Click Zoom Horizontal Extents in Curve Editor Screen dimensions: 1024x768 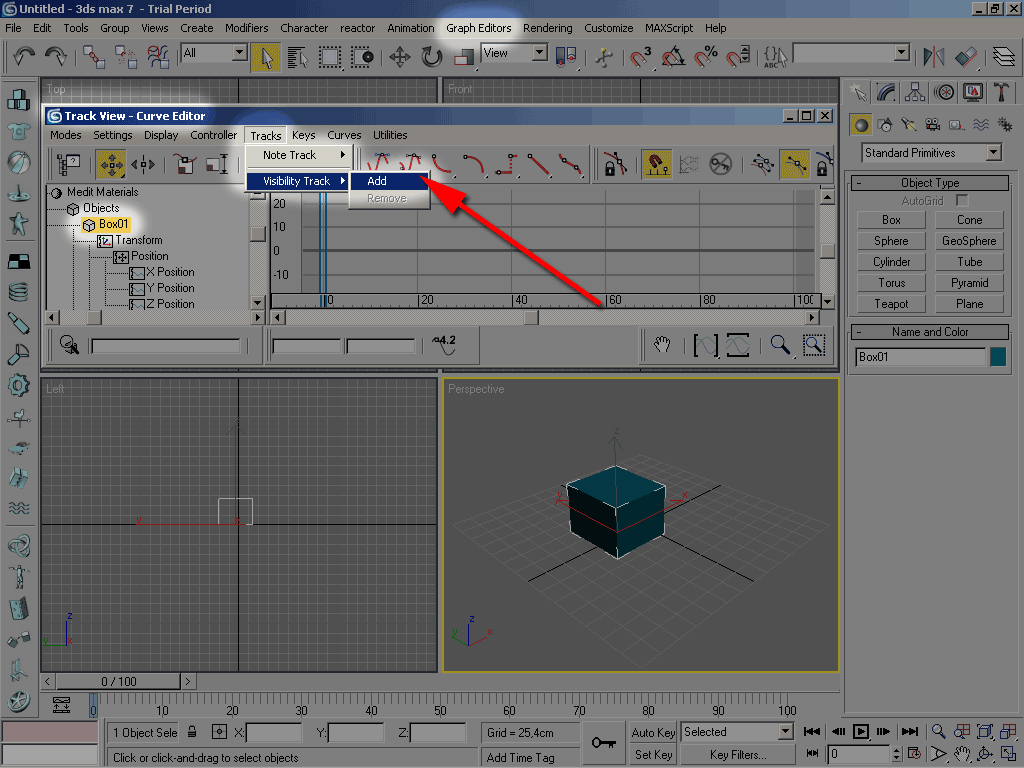(x=705, y=344)
